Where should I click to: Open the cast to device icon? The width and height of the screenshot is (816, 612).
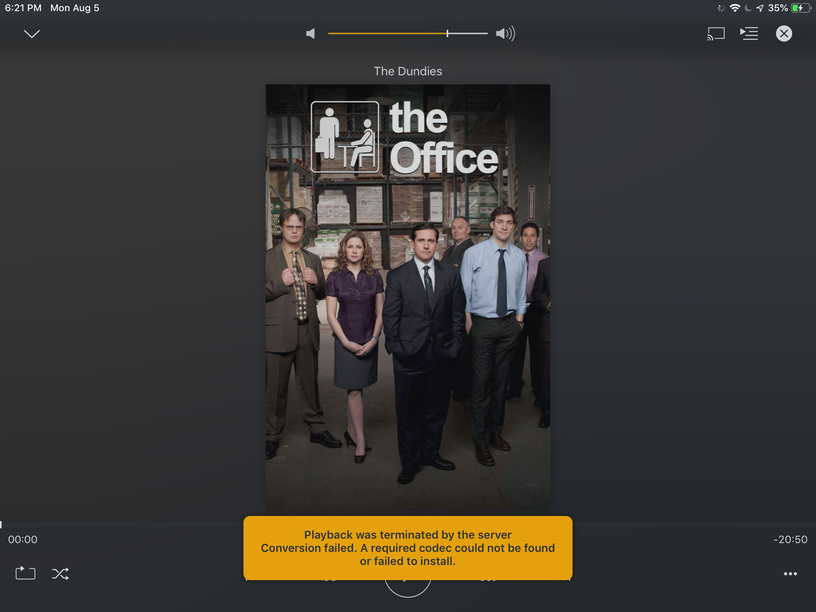(x=716, y=34)
